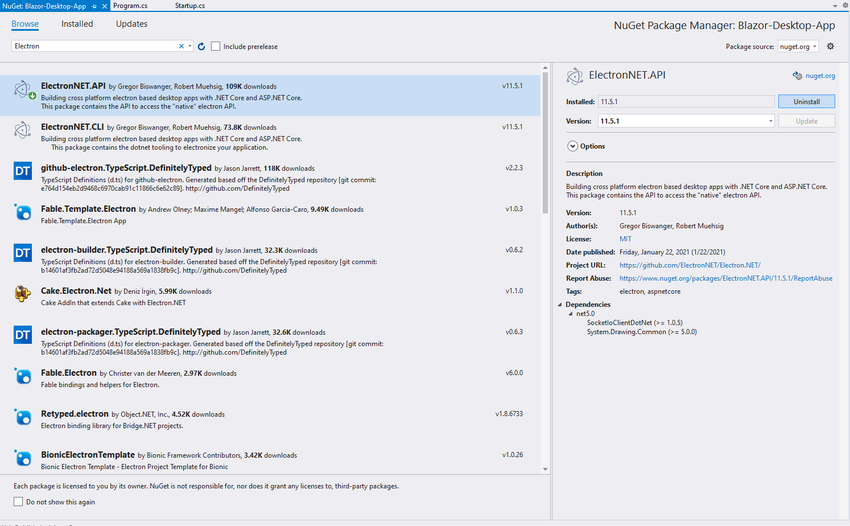Open the Startup.cs editor tab

click(190, 5)
